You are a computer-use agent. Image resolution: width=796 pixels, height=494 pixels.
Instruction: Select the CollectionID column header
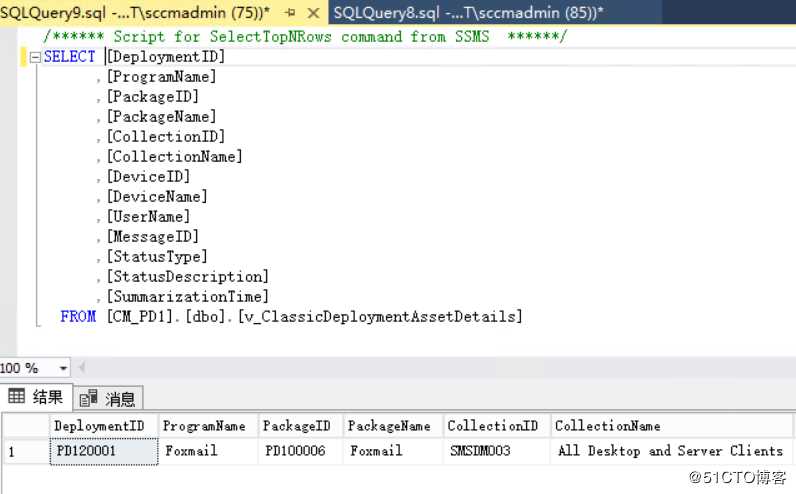[497, 426]
